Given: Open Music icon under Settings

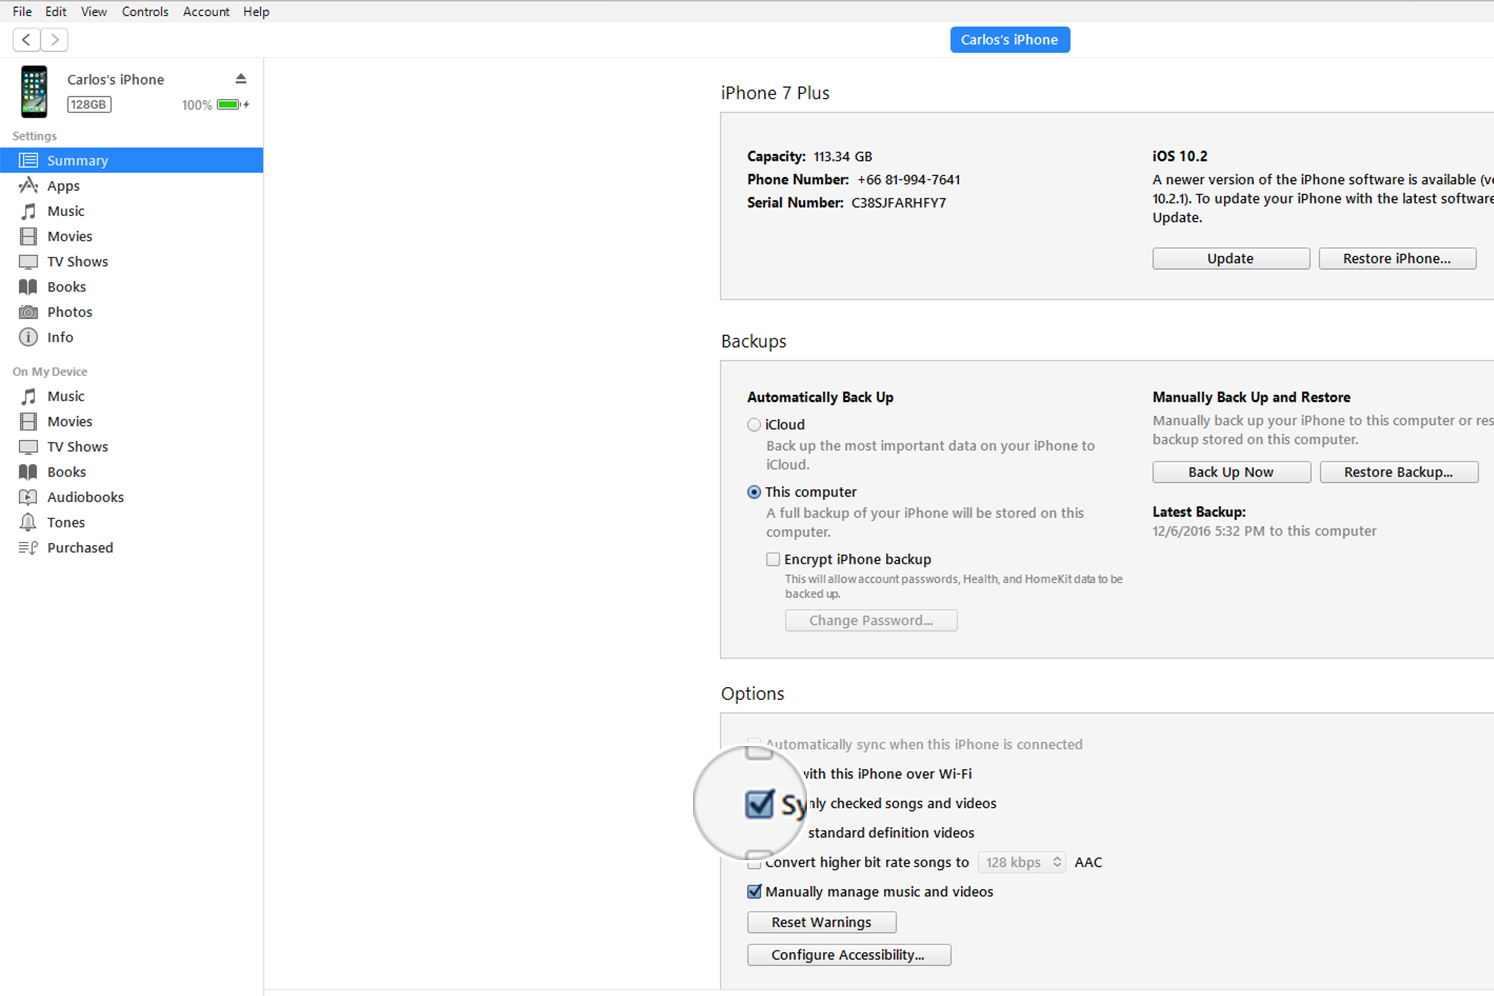Looking at the screenshot, I should coord(28,211).
